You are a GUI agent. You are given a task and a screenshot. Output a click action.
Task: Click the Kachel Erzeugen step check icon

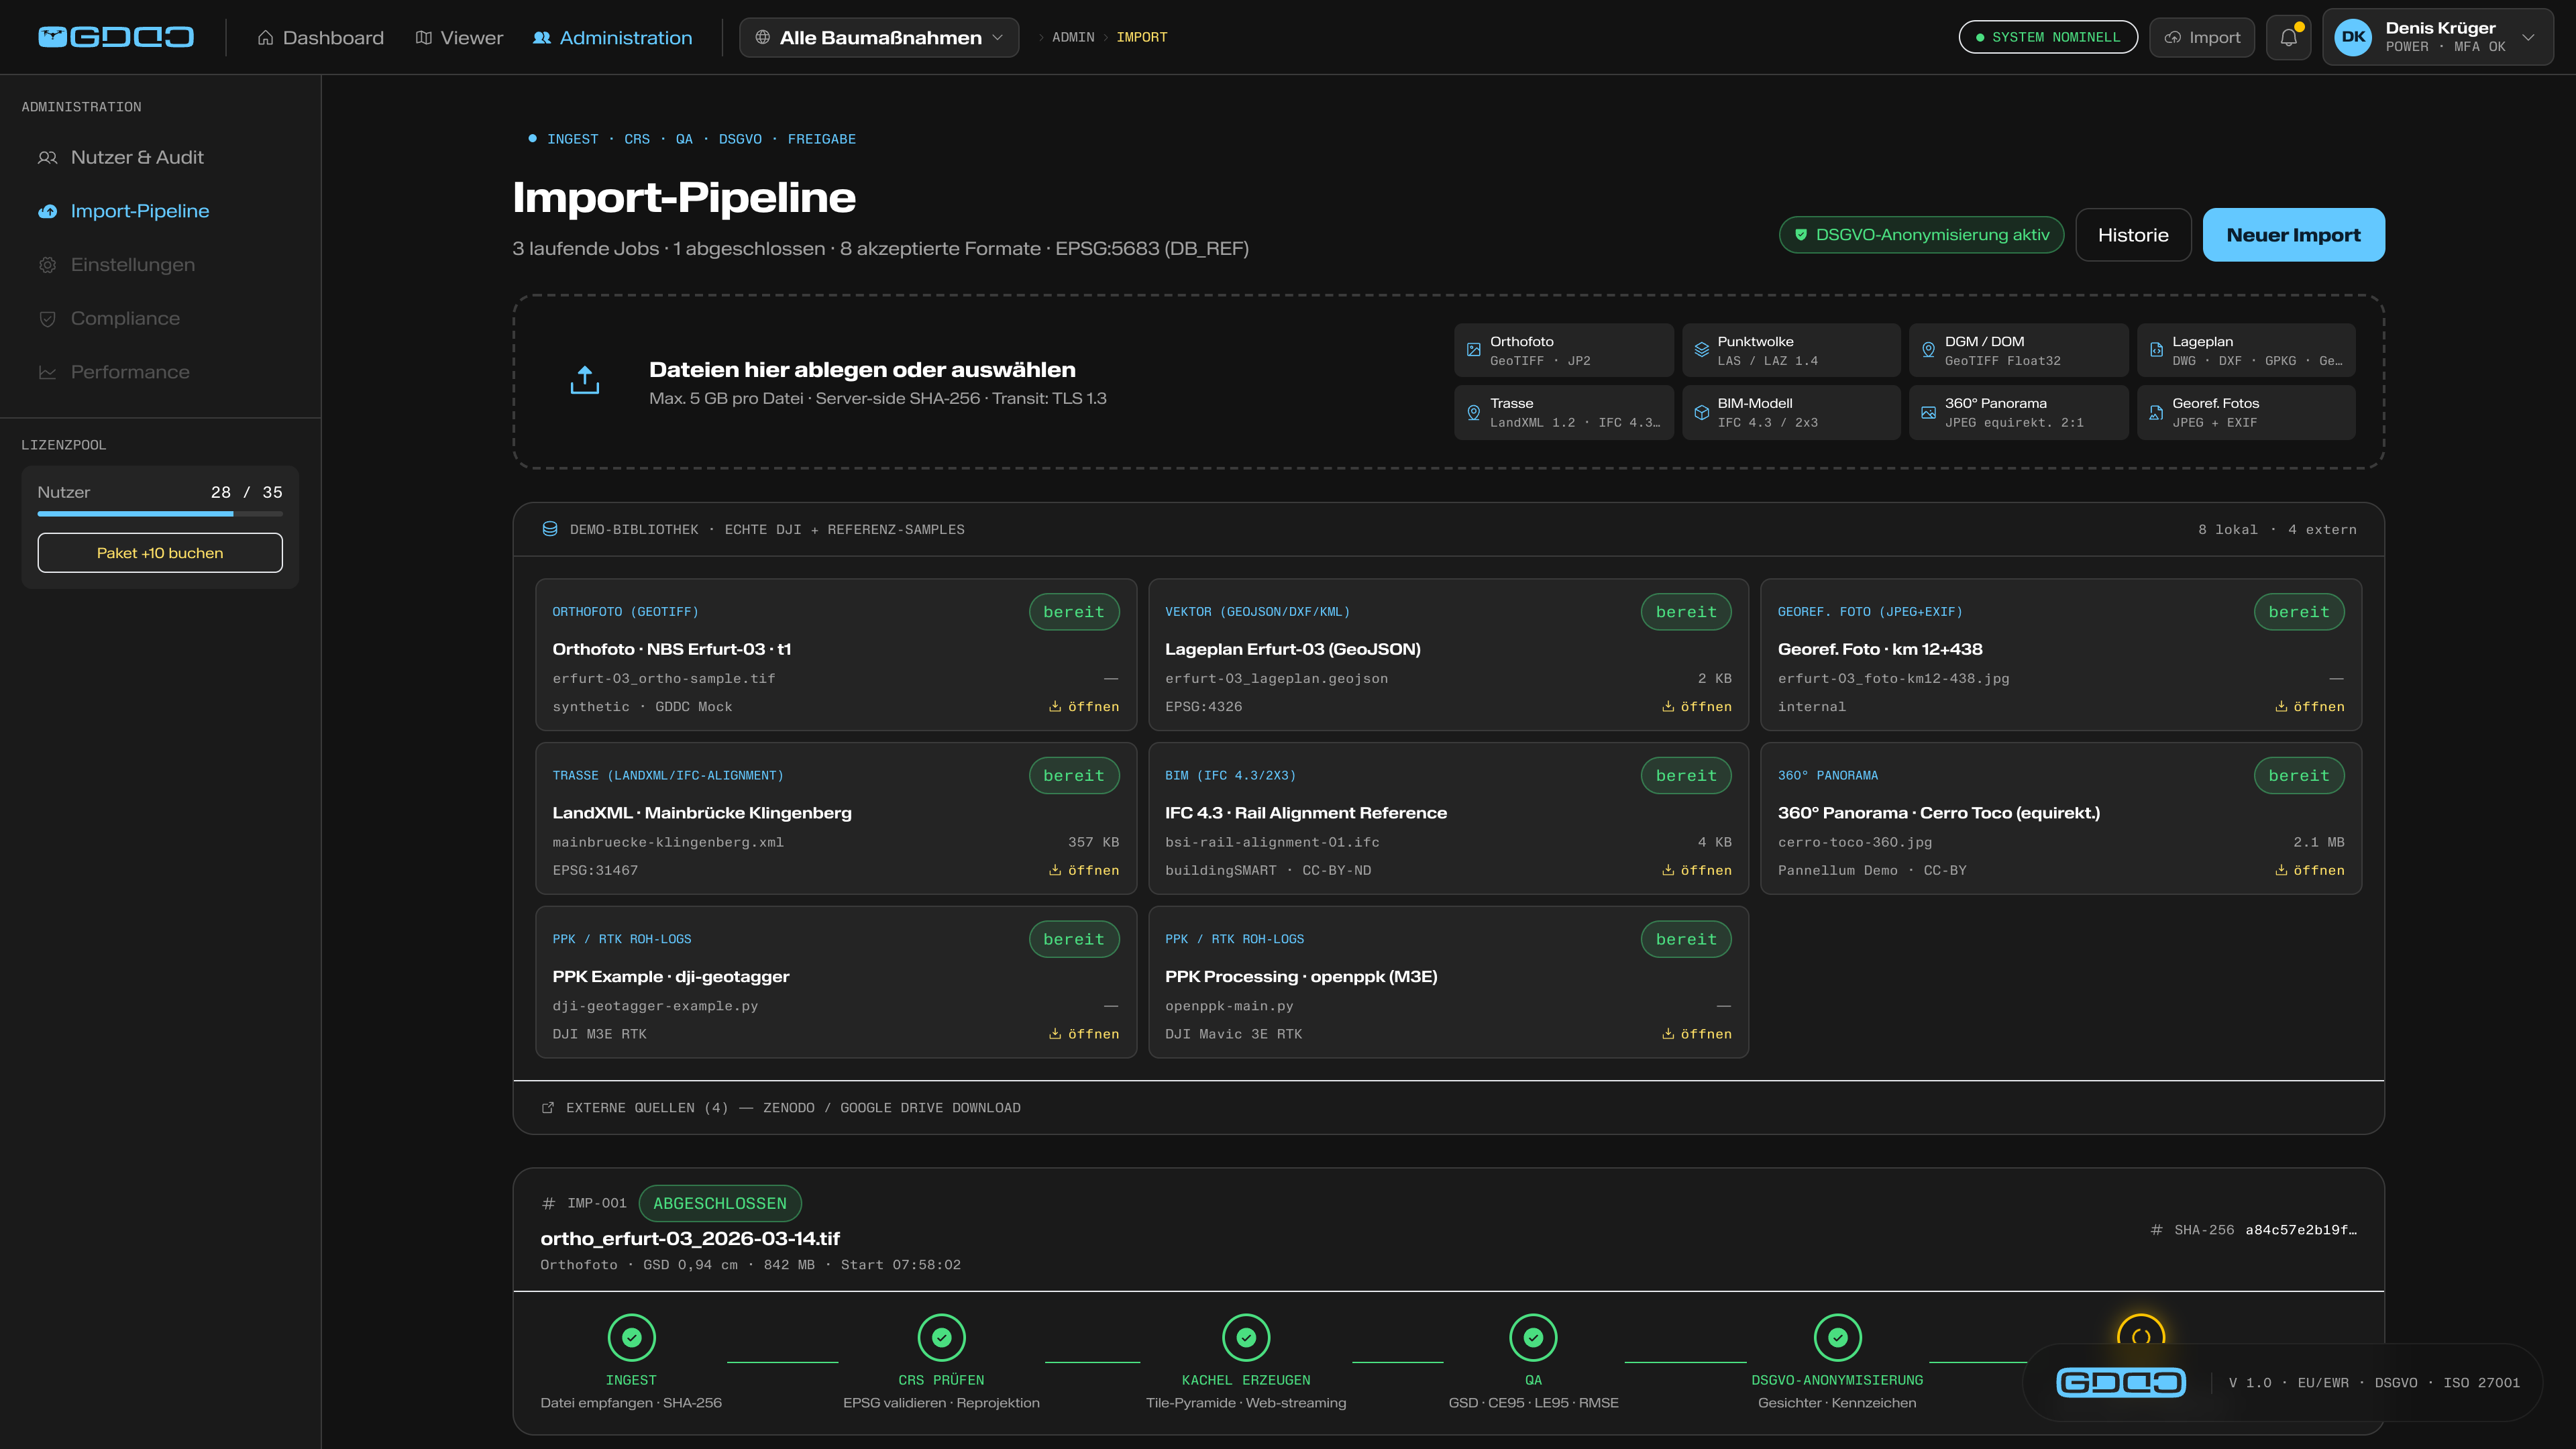click(x=1246, y=1337)
